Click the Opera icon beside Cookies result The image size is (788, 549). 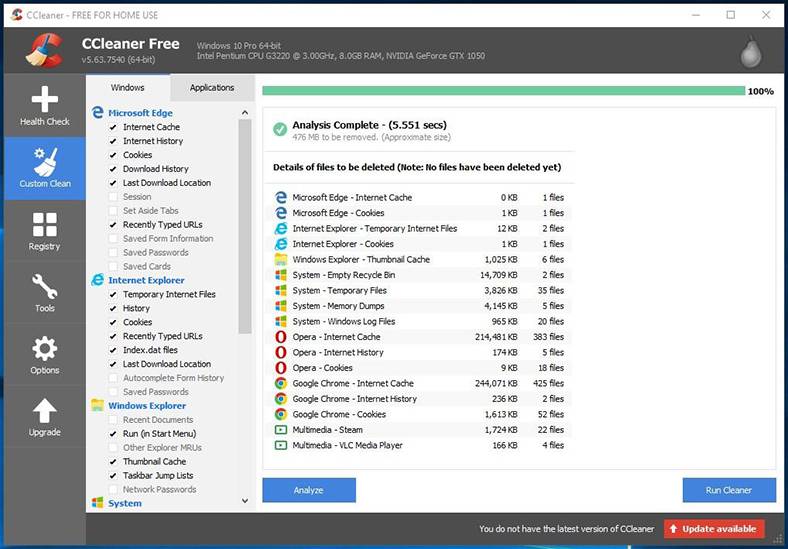point(281,368)
